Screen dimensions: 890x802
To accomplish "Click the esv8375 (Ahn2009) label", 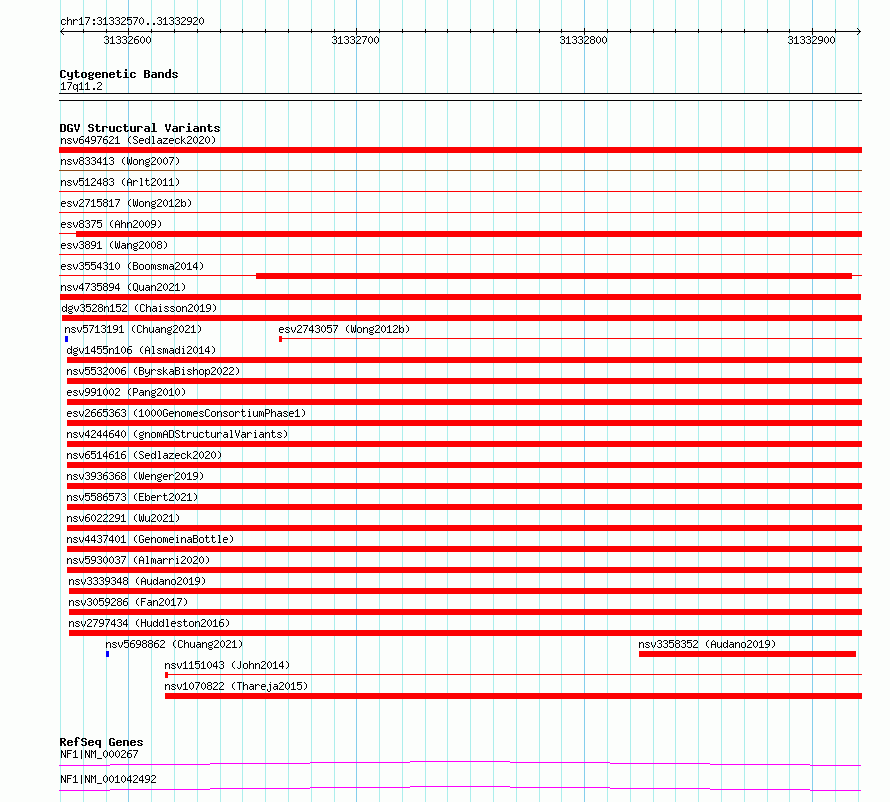I will point(111,224).
